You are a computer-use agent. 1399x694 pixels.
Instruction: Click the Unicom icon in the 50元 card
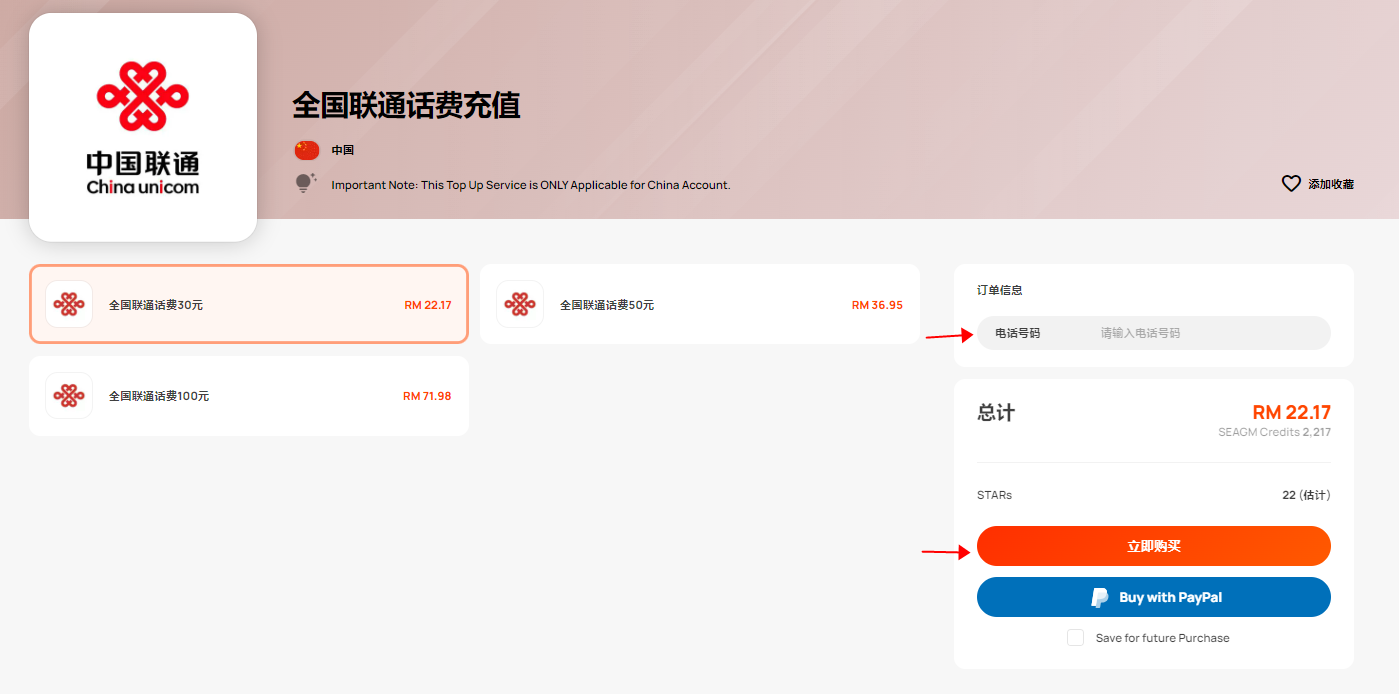pyautogui.click(x=520, y=304)
